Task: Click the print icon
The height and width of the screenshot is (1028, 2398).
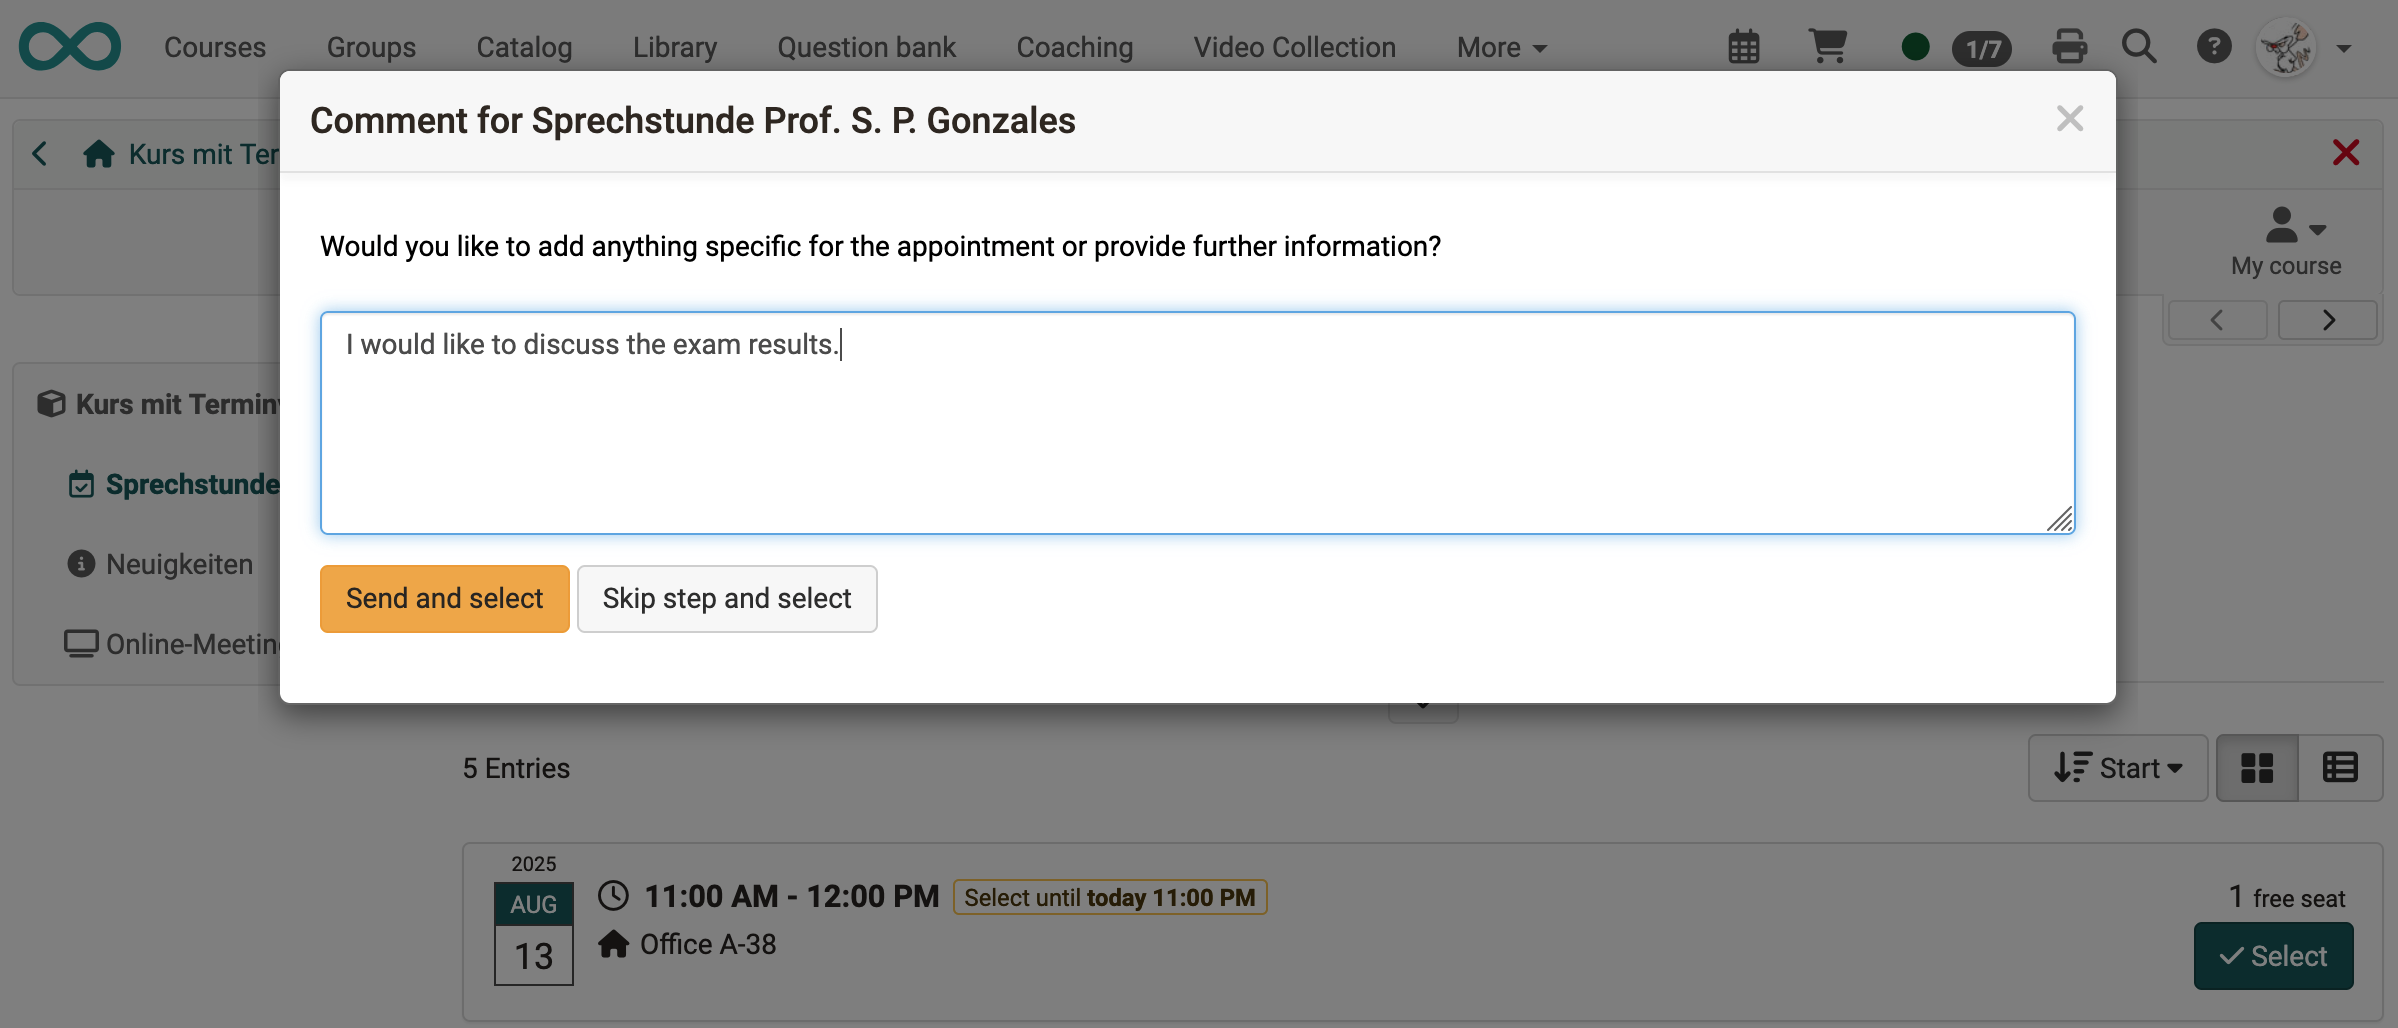Action: 2070,46
